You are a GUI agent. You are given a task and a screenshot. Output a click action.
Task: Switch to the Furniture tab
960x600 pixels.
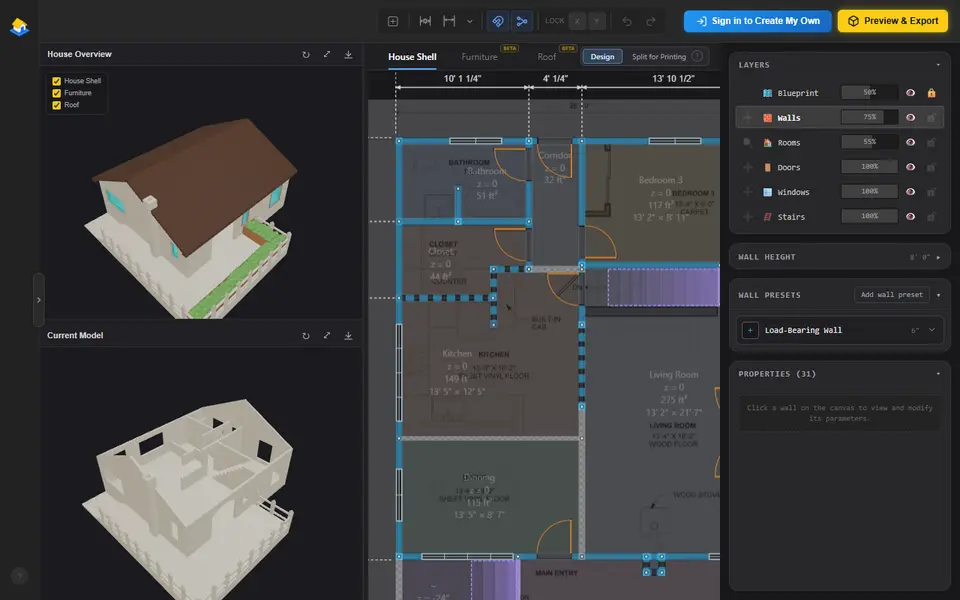pos(479,57)
